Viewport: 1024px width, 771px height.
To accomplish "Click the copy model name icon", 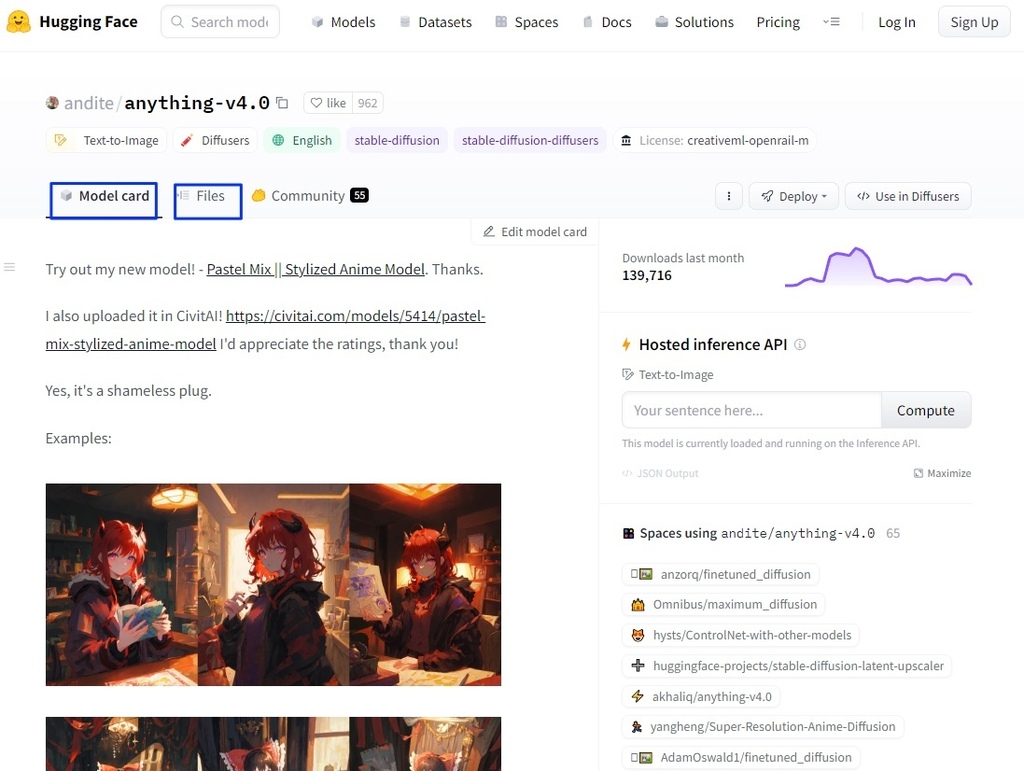I will click(x=282, y=102).
